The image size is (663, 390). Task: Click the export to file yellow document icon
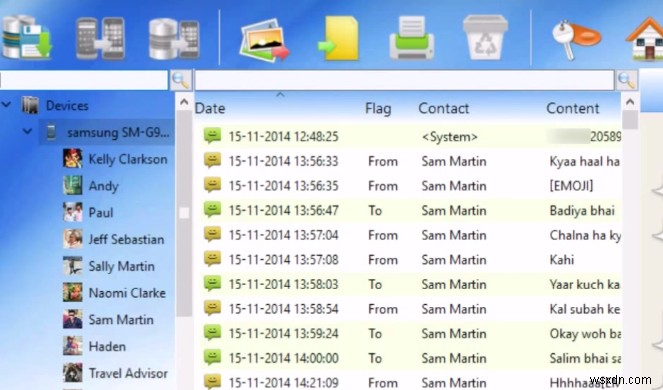(x=338, y=38)
